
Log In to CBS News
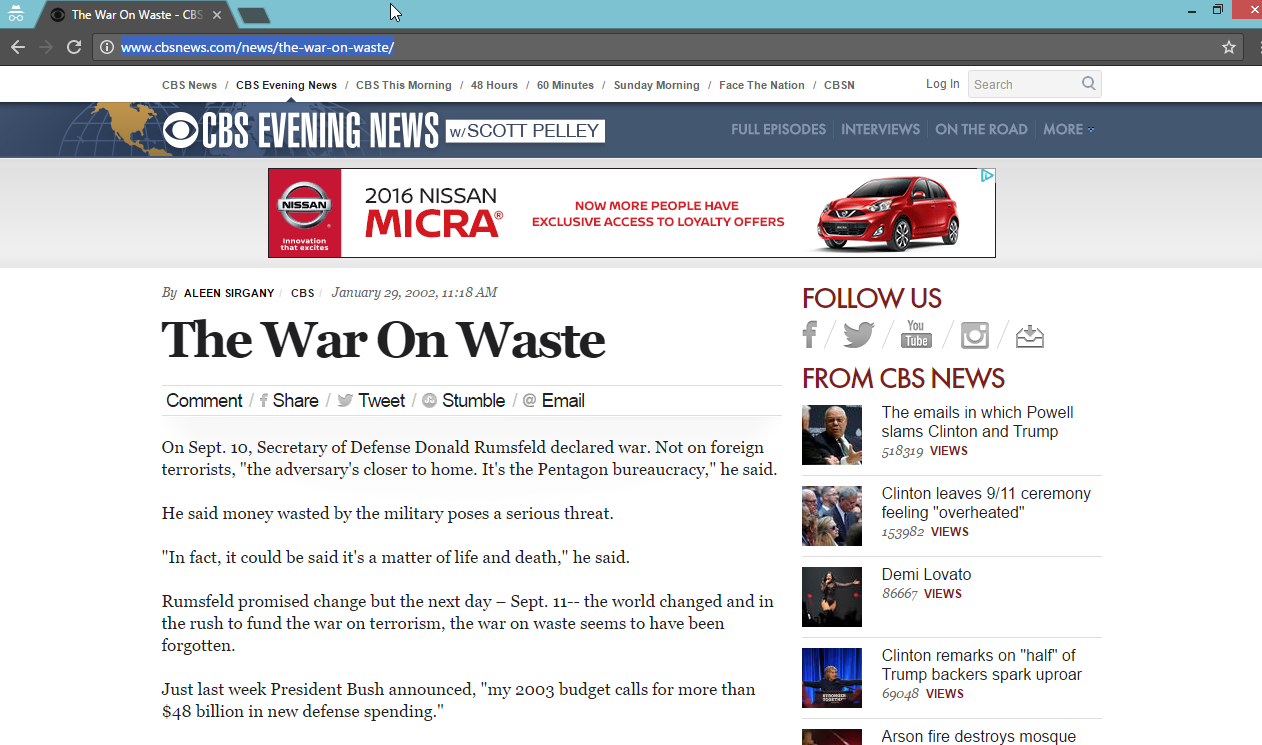coord(942,84)
